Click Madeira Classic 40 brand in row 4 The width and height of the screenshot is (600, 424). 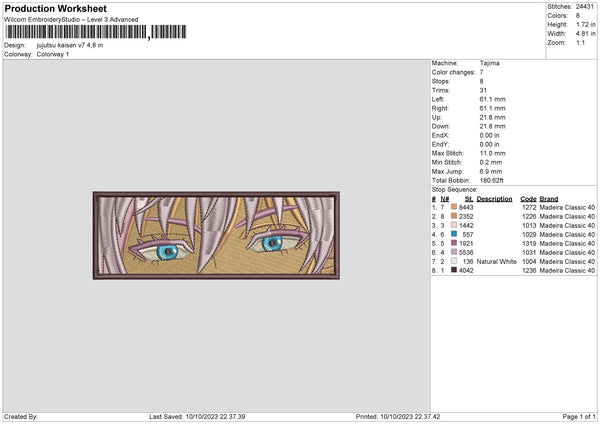click(x=567, y=235)
